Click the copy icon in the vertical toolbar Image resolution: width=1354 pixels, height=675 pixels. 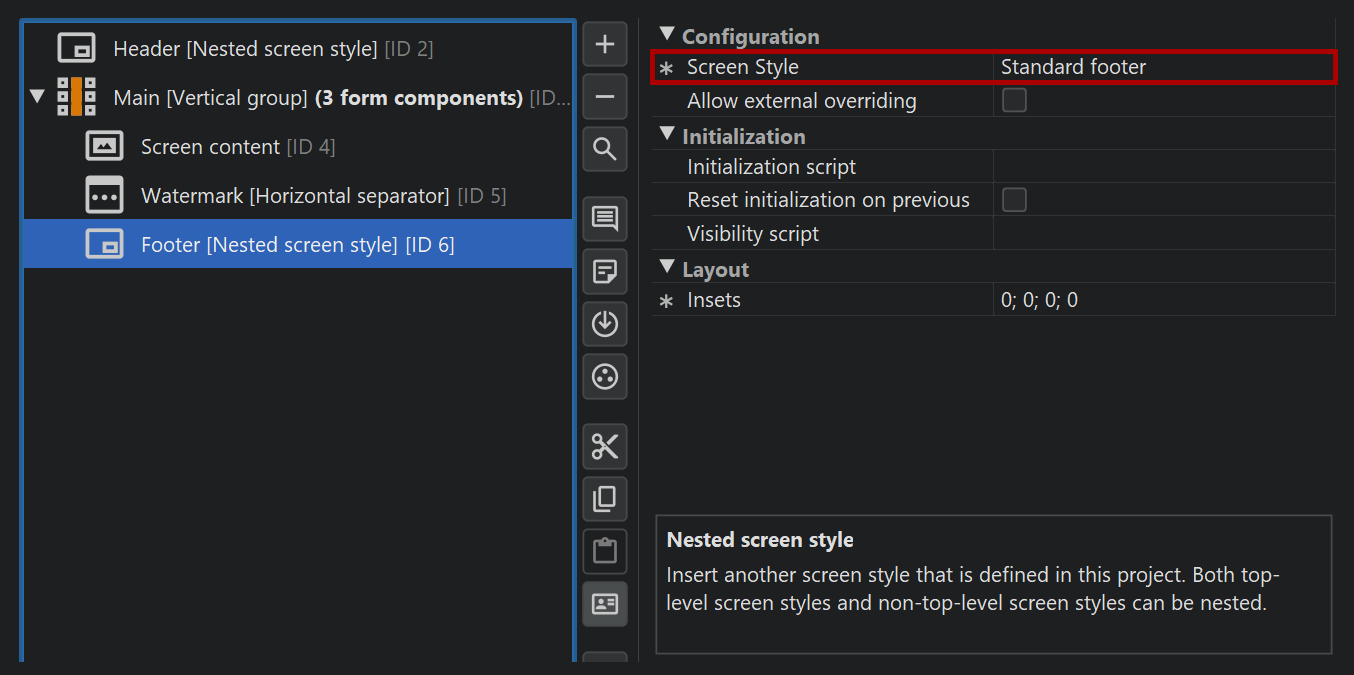point(605,499)
